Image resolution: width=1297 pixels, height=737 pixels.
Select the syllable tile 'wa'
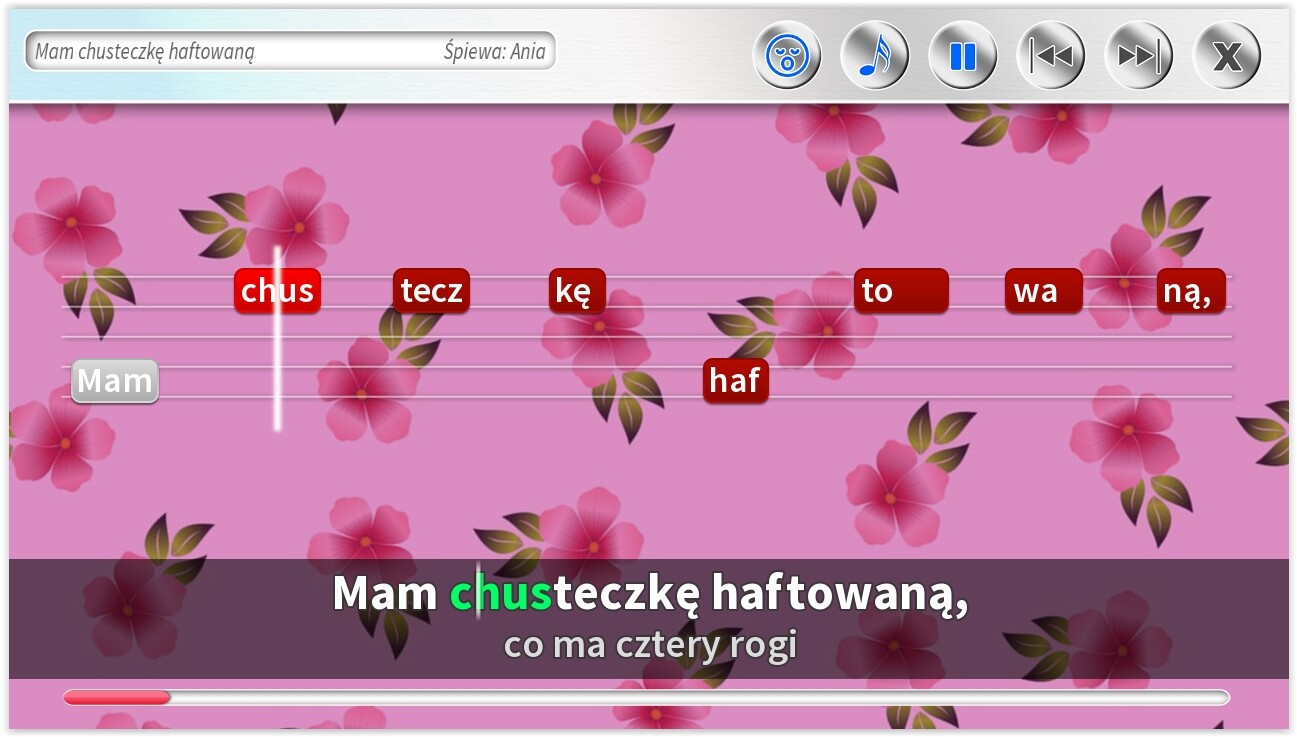point(1042,290)
